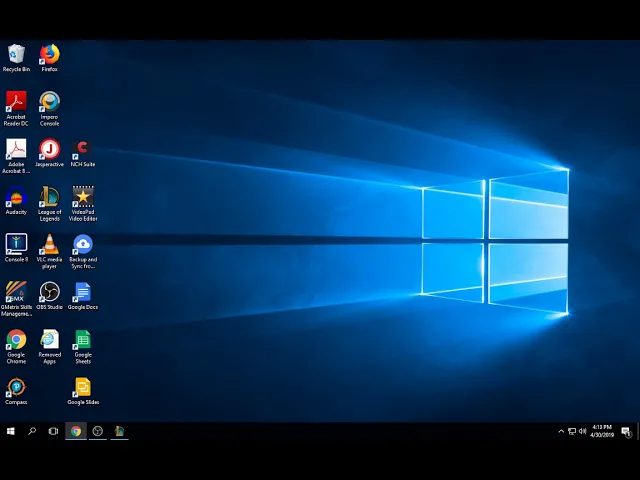Open the Recycle Bin desktop icon
Screen dimensions: 640x480
pyautogui.click(x=16, y=58)
